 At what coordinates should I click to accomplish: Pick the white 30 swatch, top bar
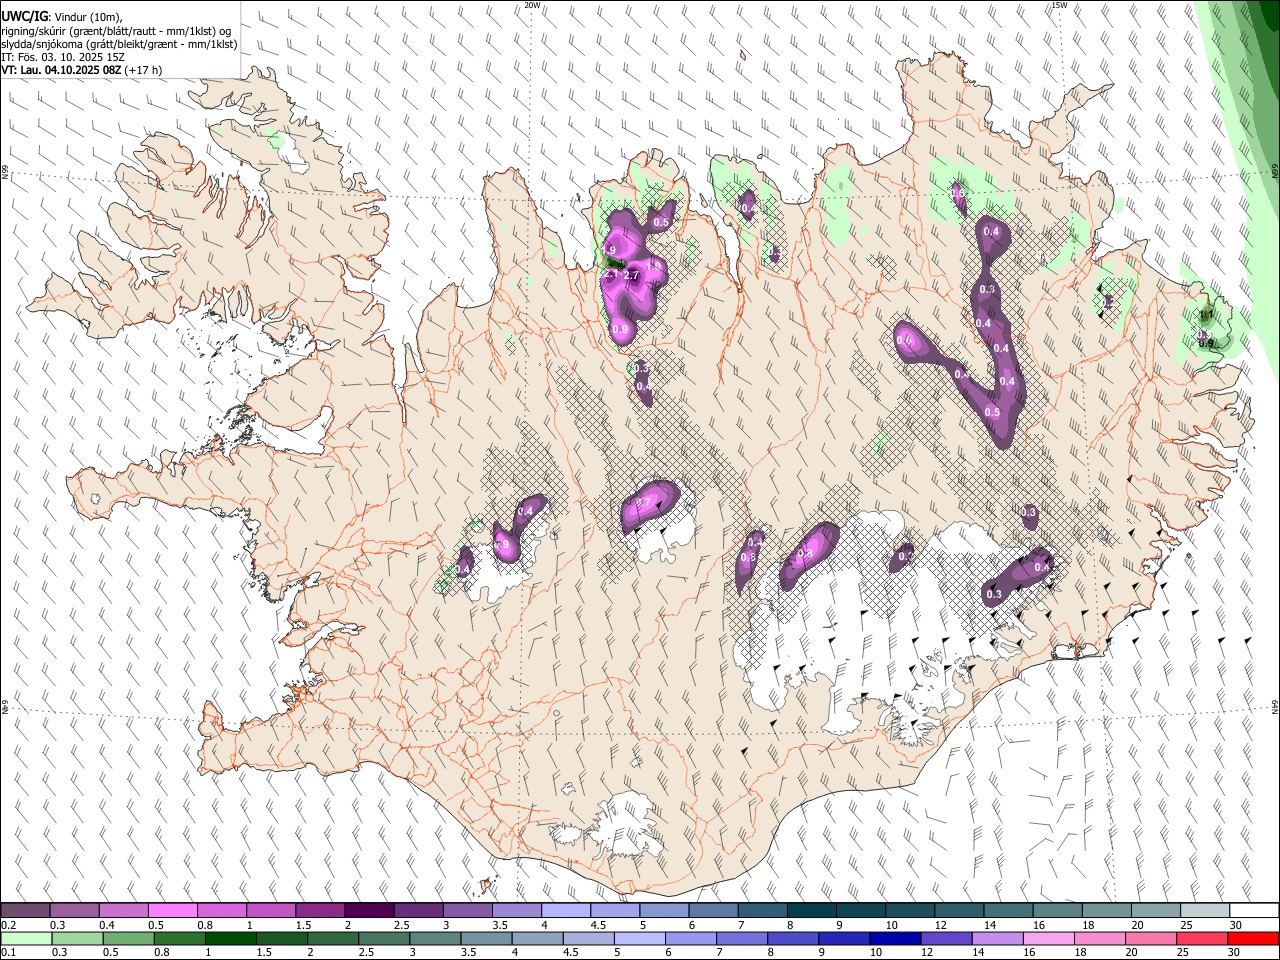pos(1253,911)
